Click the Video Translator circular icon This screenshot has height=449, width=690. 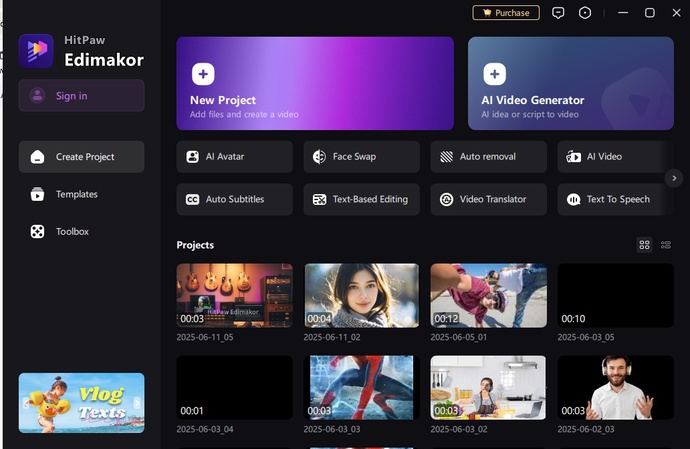pyautogui.click(x=447, y=199)
